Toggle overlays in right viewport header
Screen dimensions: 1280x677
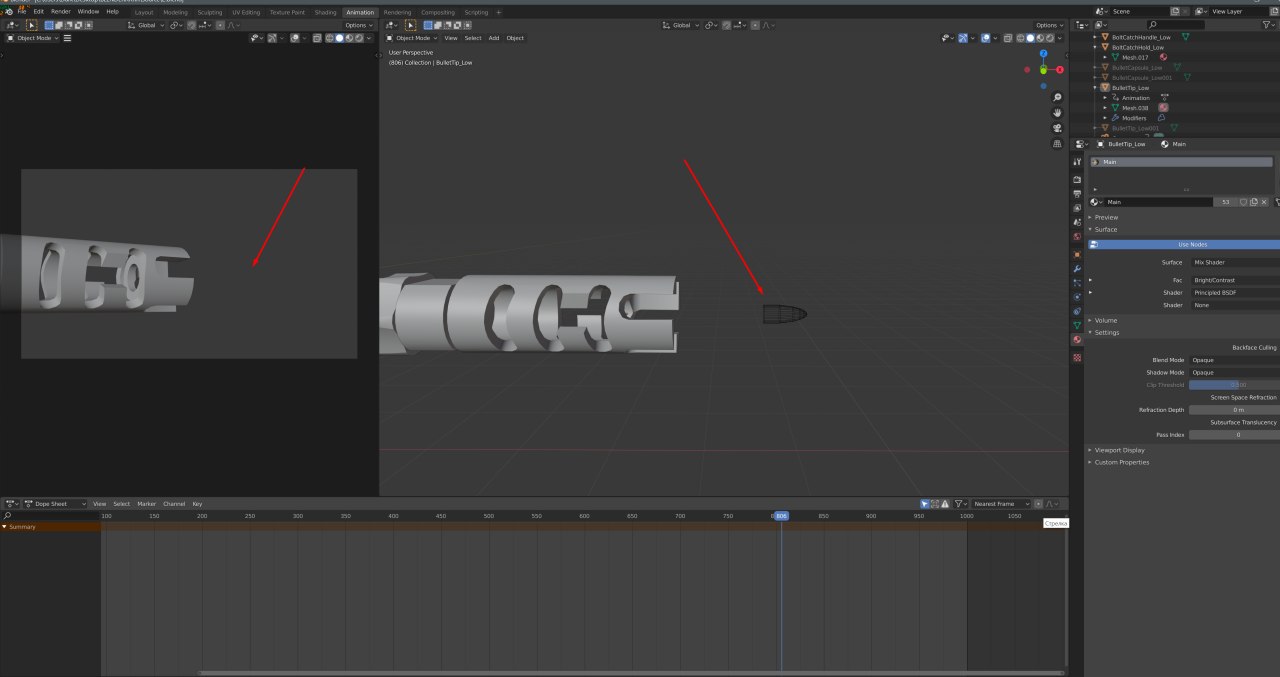click(986, 38)
